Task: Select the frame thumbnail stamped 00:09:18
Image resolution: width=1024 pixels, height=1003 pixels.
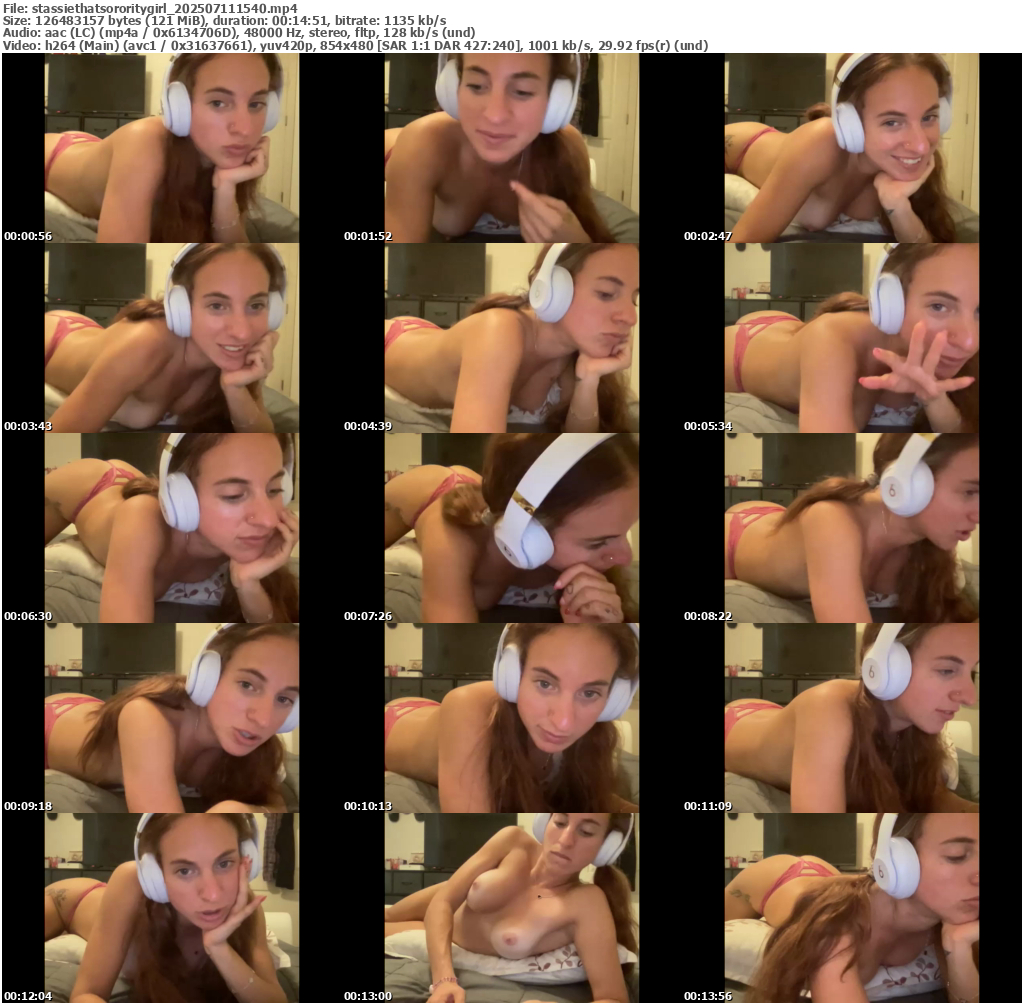Action: click(x=172, y=718)
